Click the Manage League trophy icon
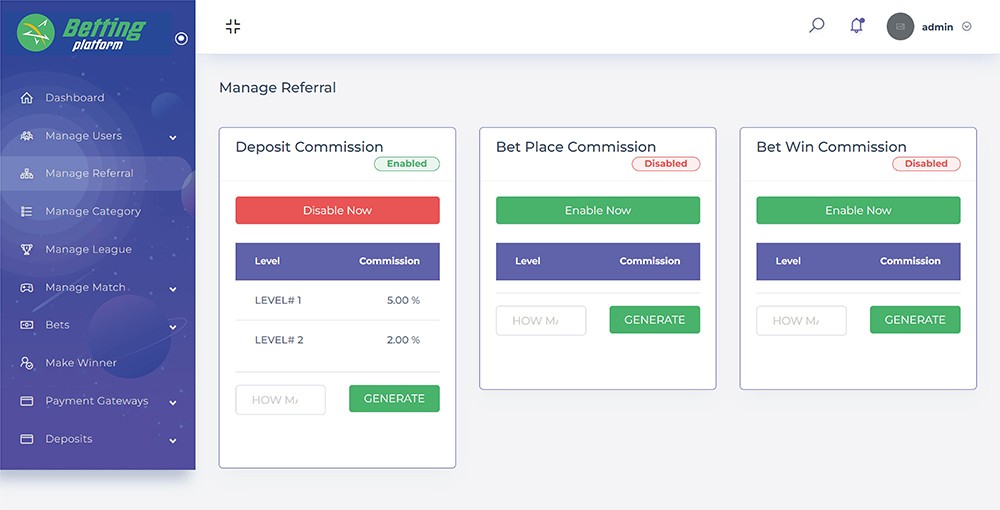The width and height of the screenshot is (1000, 510). coord(27,250)
